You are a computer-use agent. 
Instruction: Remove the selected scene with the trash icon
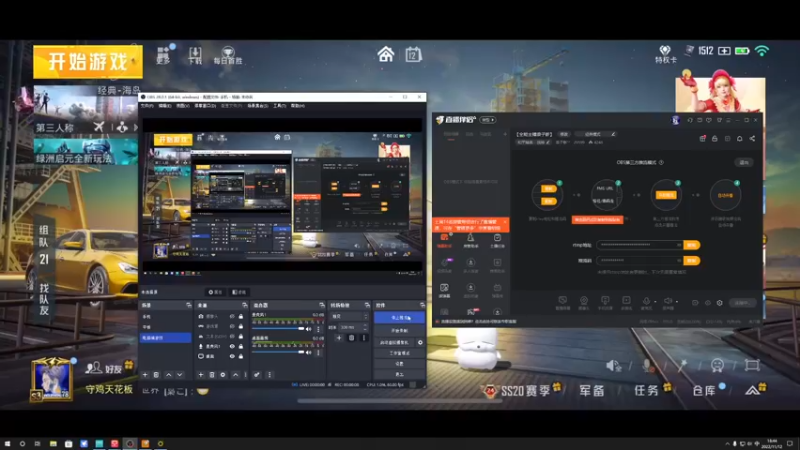tap(156, 375)
